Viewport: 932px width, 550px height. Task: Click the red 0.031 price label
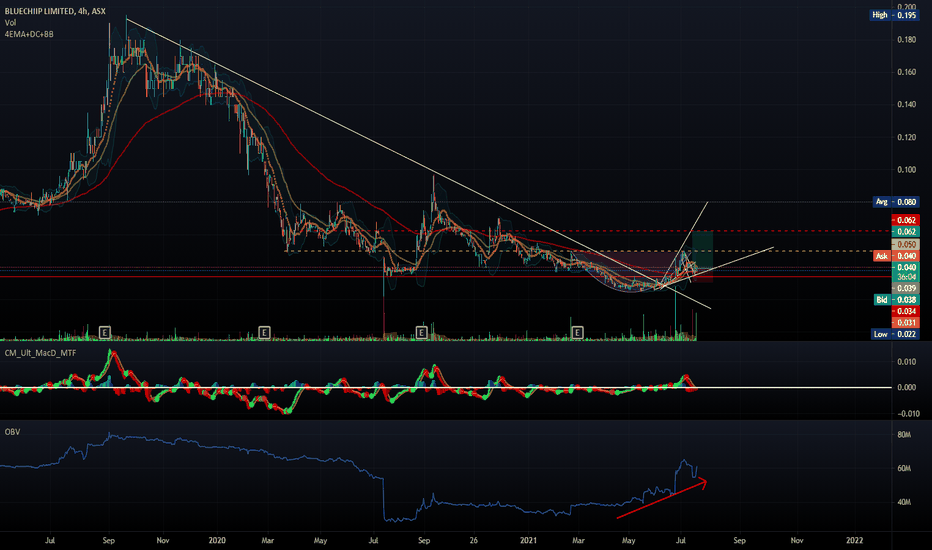pos(905,322)
